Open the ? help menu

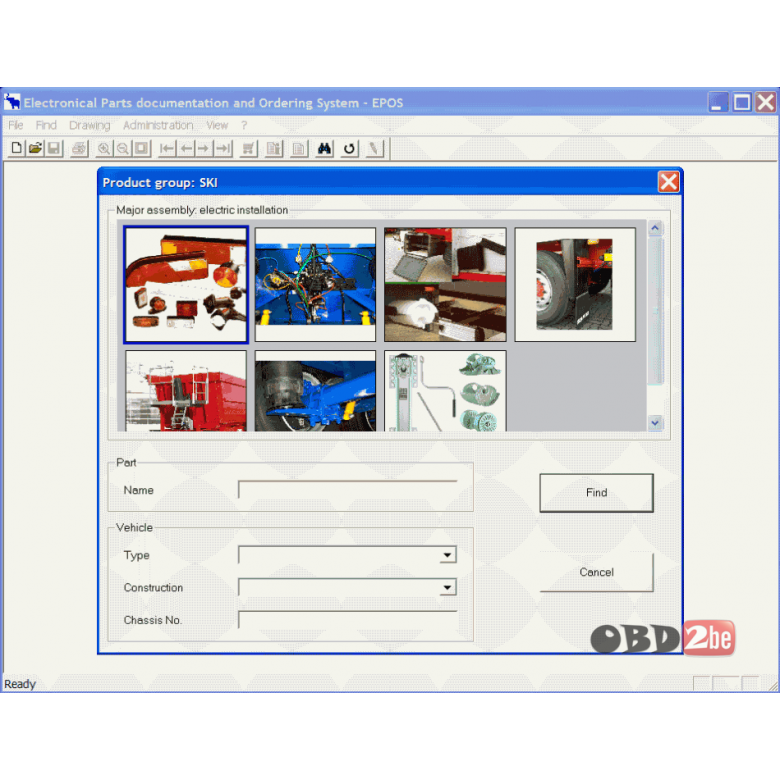[x=244, y=125]
